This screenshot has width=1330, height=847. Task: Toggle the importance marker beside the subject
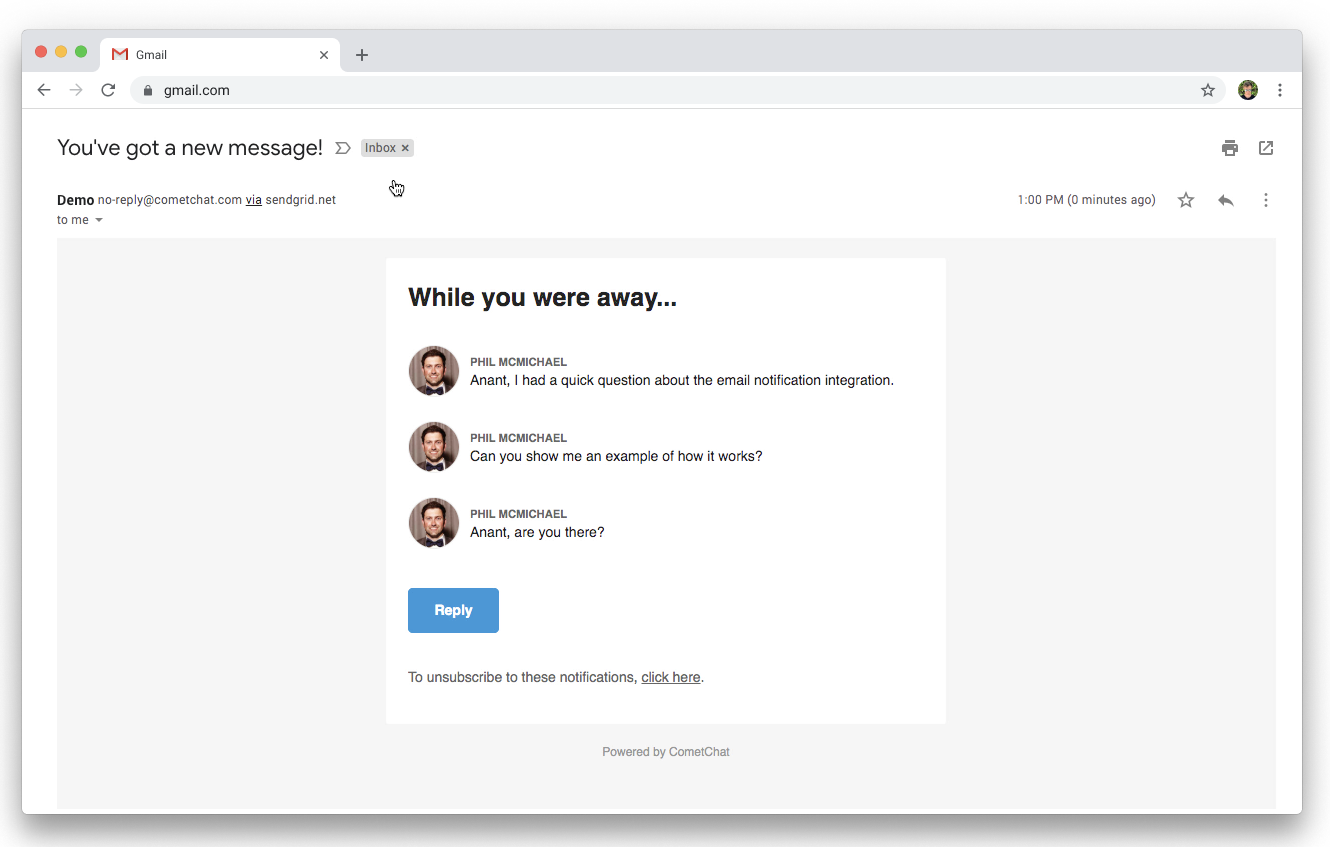pyautogui.click(x=342, y=148)
